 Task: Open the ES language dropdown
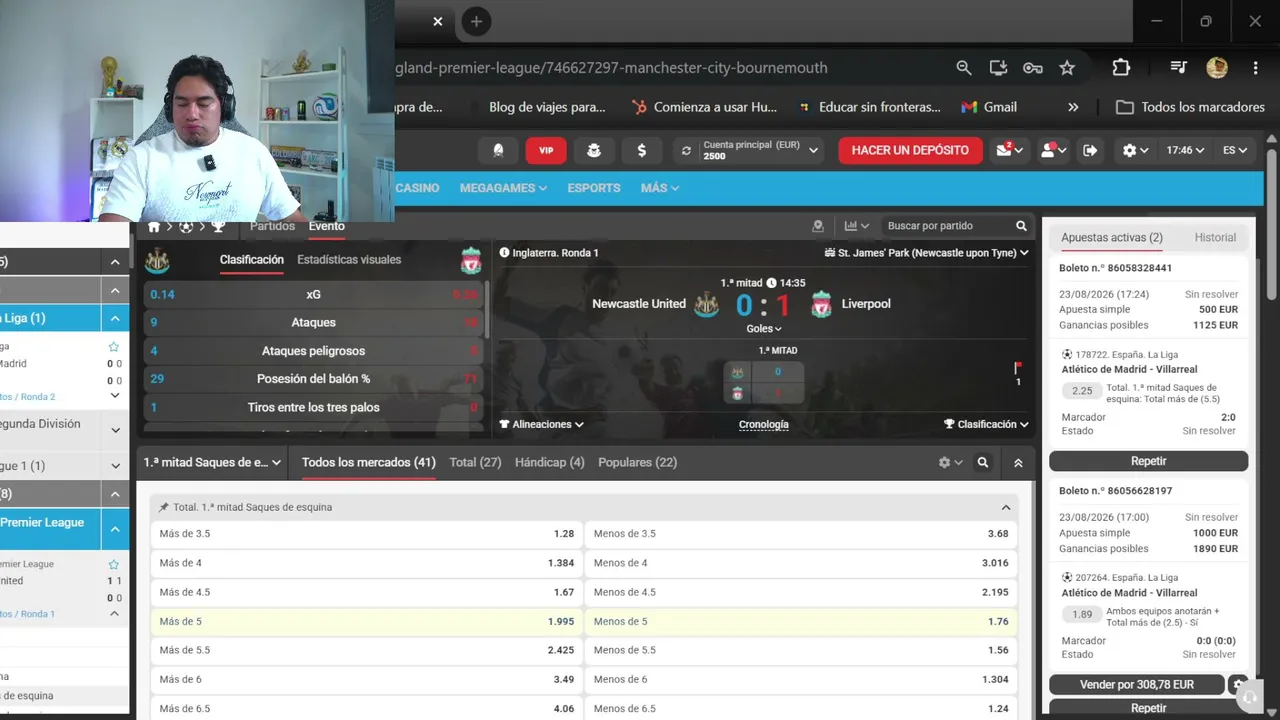coord(1235,150)
